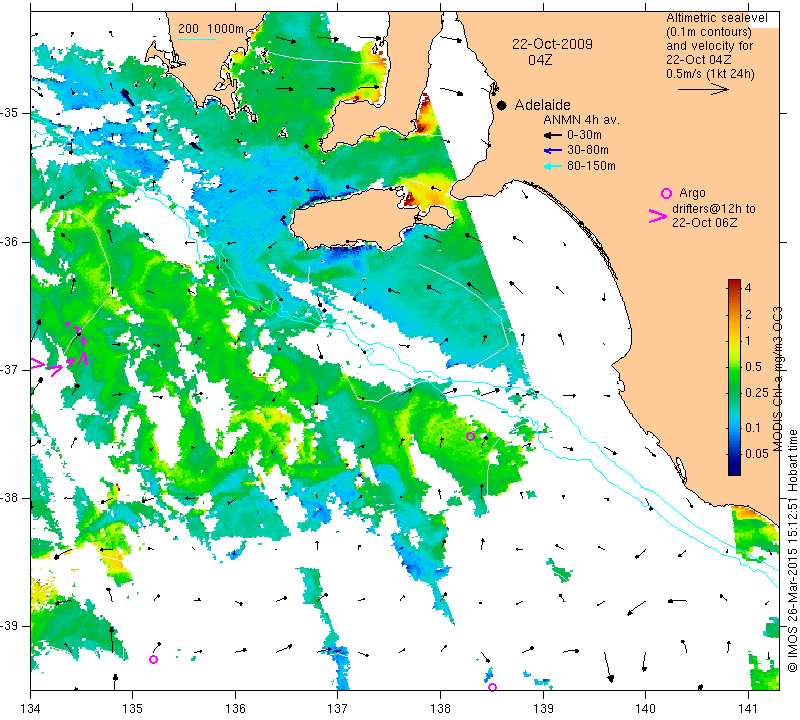Screen dimensions: 800x720
Task: Click the IMOS copyright timestamp text
Action: tap(792, 550)
